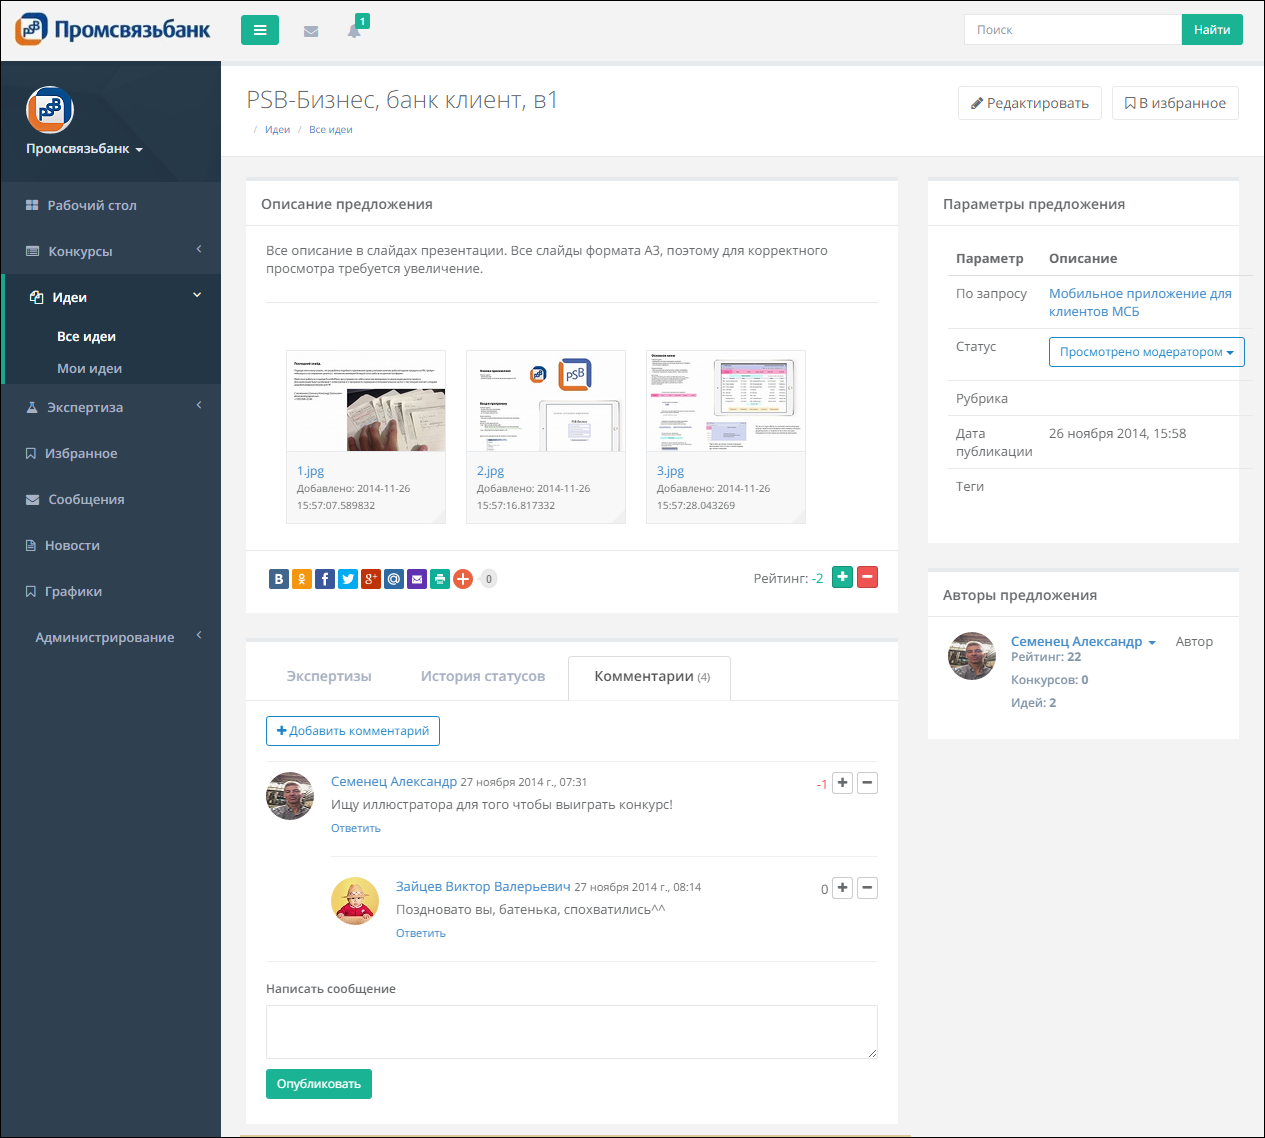Open Семенец Александр author dropdown
This screenshot has width=1265, height=1138.
click(1083, 642)
